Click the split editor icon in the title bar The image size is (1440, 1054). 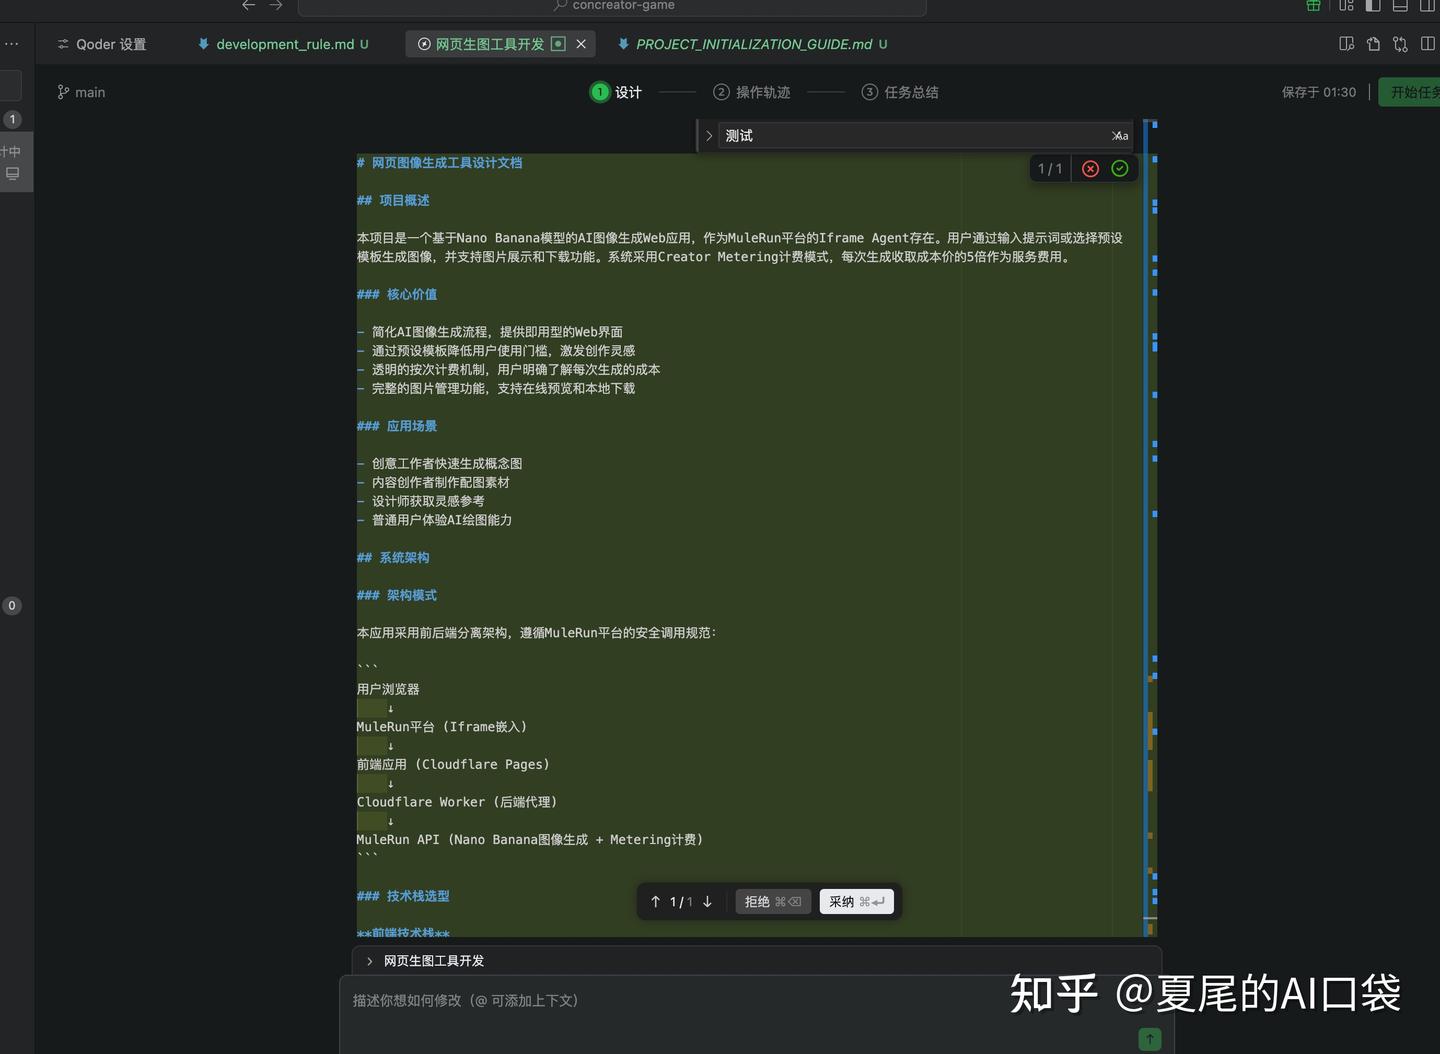pos(1428,44)
